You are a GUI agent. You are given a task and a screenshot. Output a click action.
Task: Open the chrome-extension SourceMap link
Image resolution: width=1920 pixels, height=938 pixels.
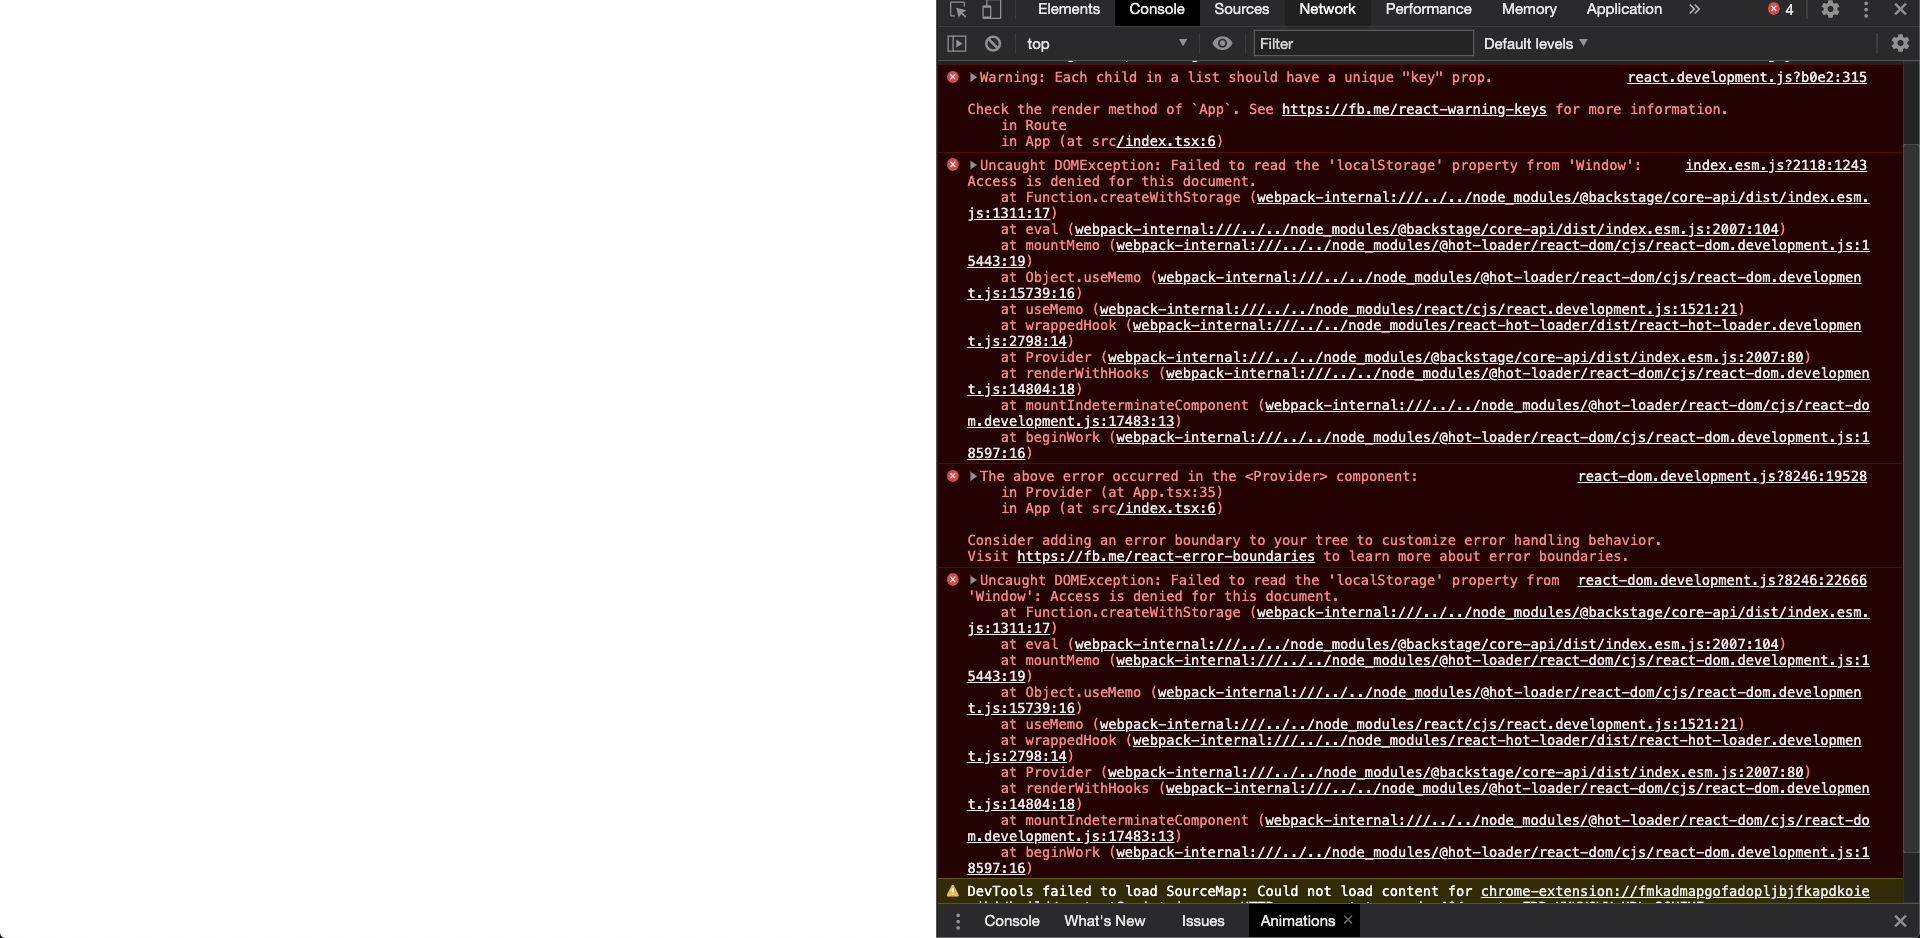click(x=1674, y=891)
